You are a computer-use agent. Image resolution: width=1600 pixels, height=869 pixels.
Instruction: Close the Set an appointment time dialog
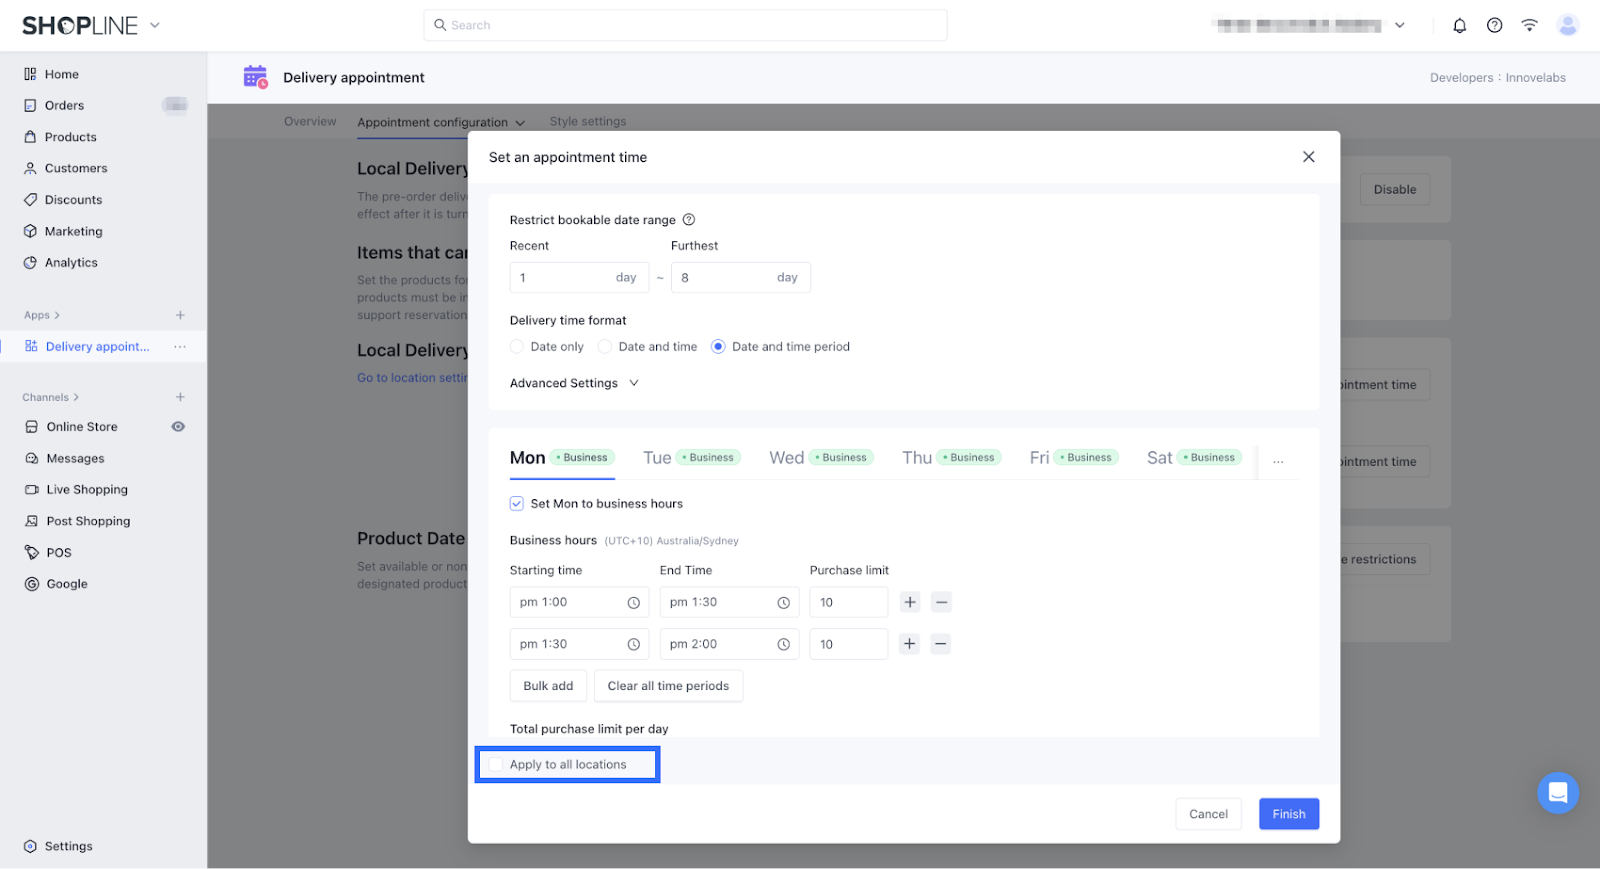coord(1308,157)
